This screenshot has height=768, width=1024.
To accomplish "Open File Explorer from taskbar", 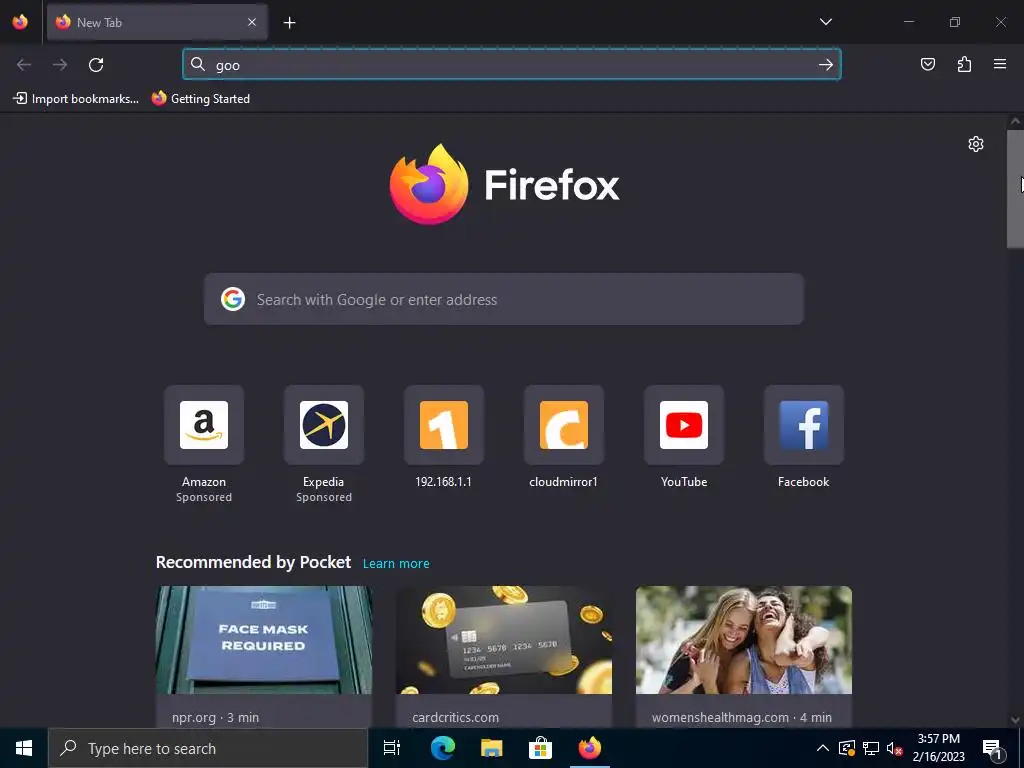I will pyautogui.click(x=491, y=748).
